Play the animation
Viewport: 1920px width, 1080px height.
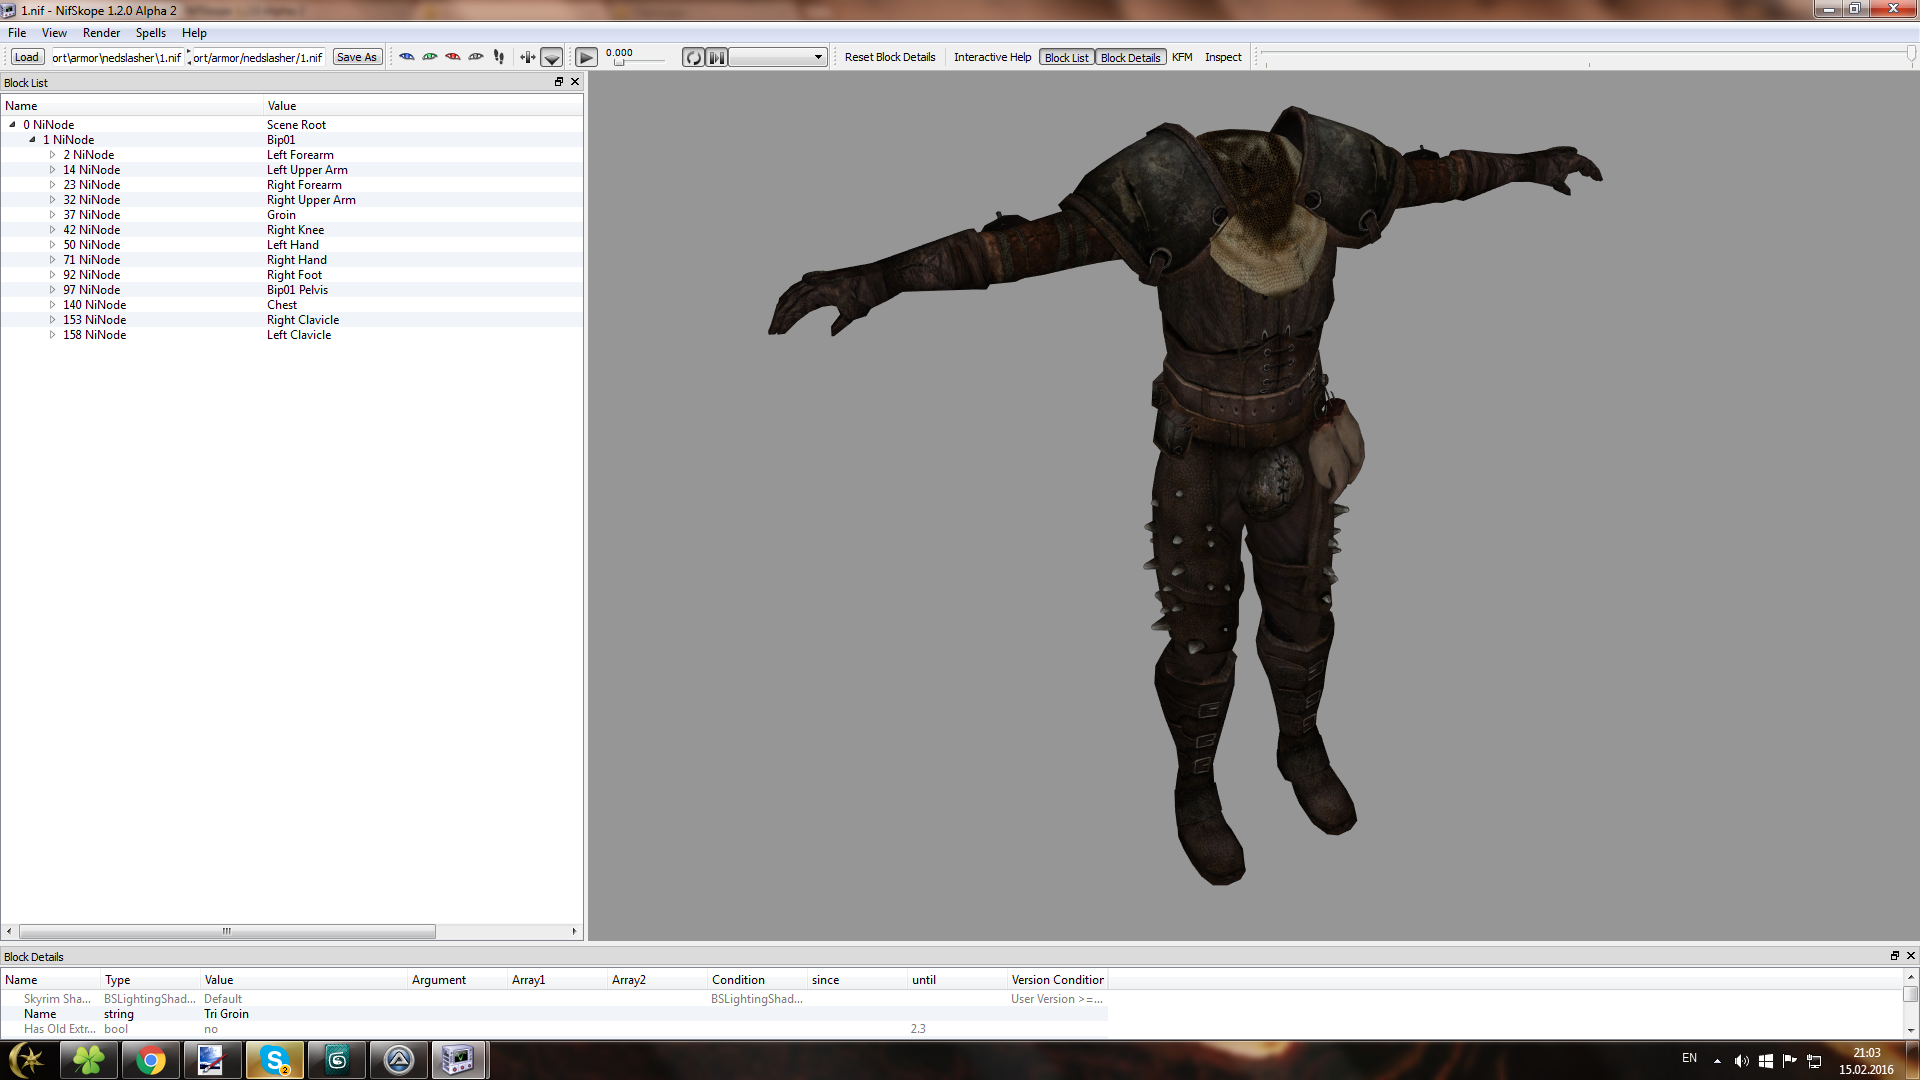[587, 57]
